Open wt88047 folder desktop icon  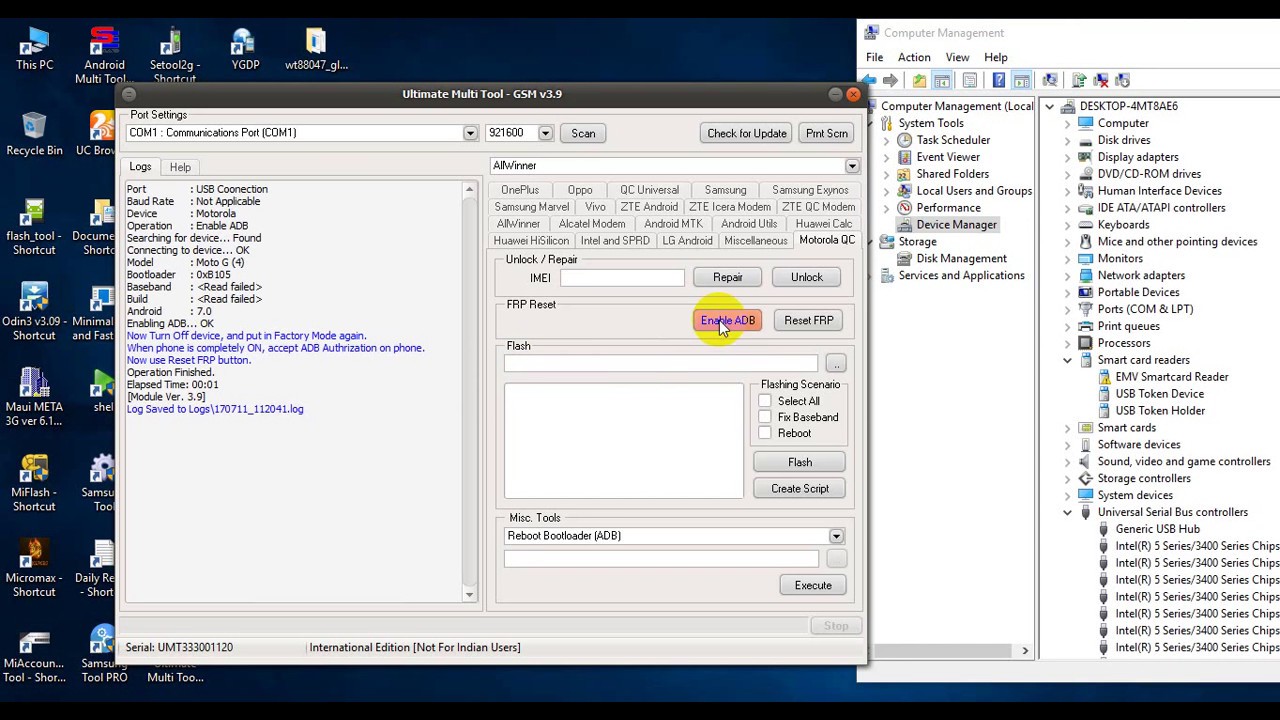(x=316, y=49)
